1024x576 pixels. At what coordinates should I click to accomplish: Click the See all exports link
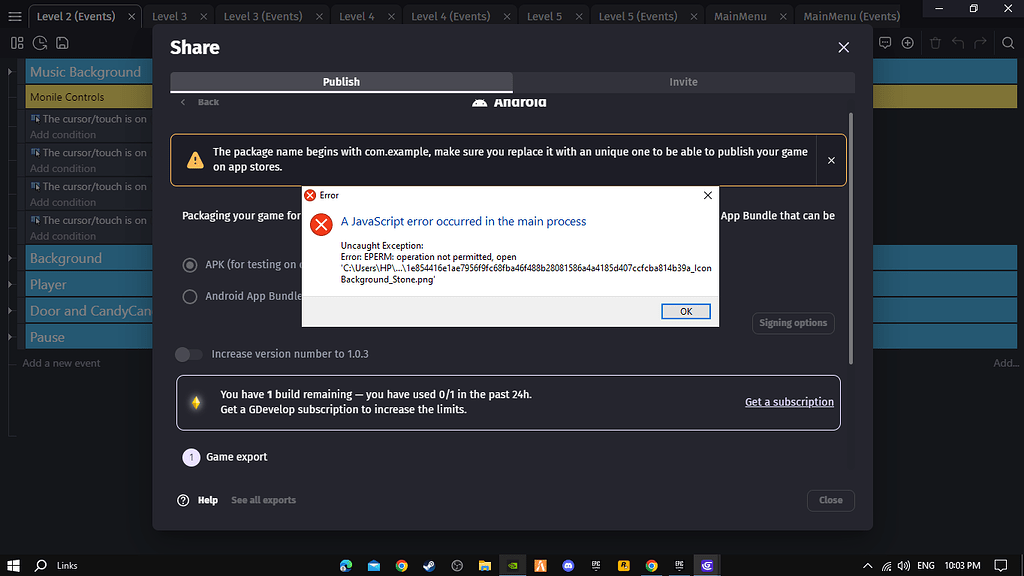coord(263,500)
